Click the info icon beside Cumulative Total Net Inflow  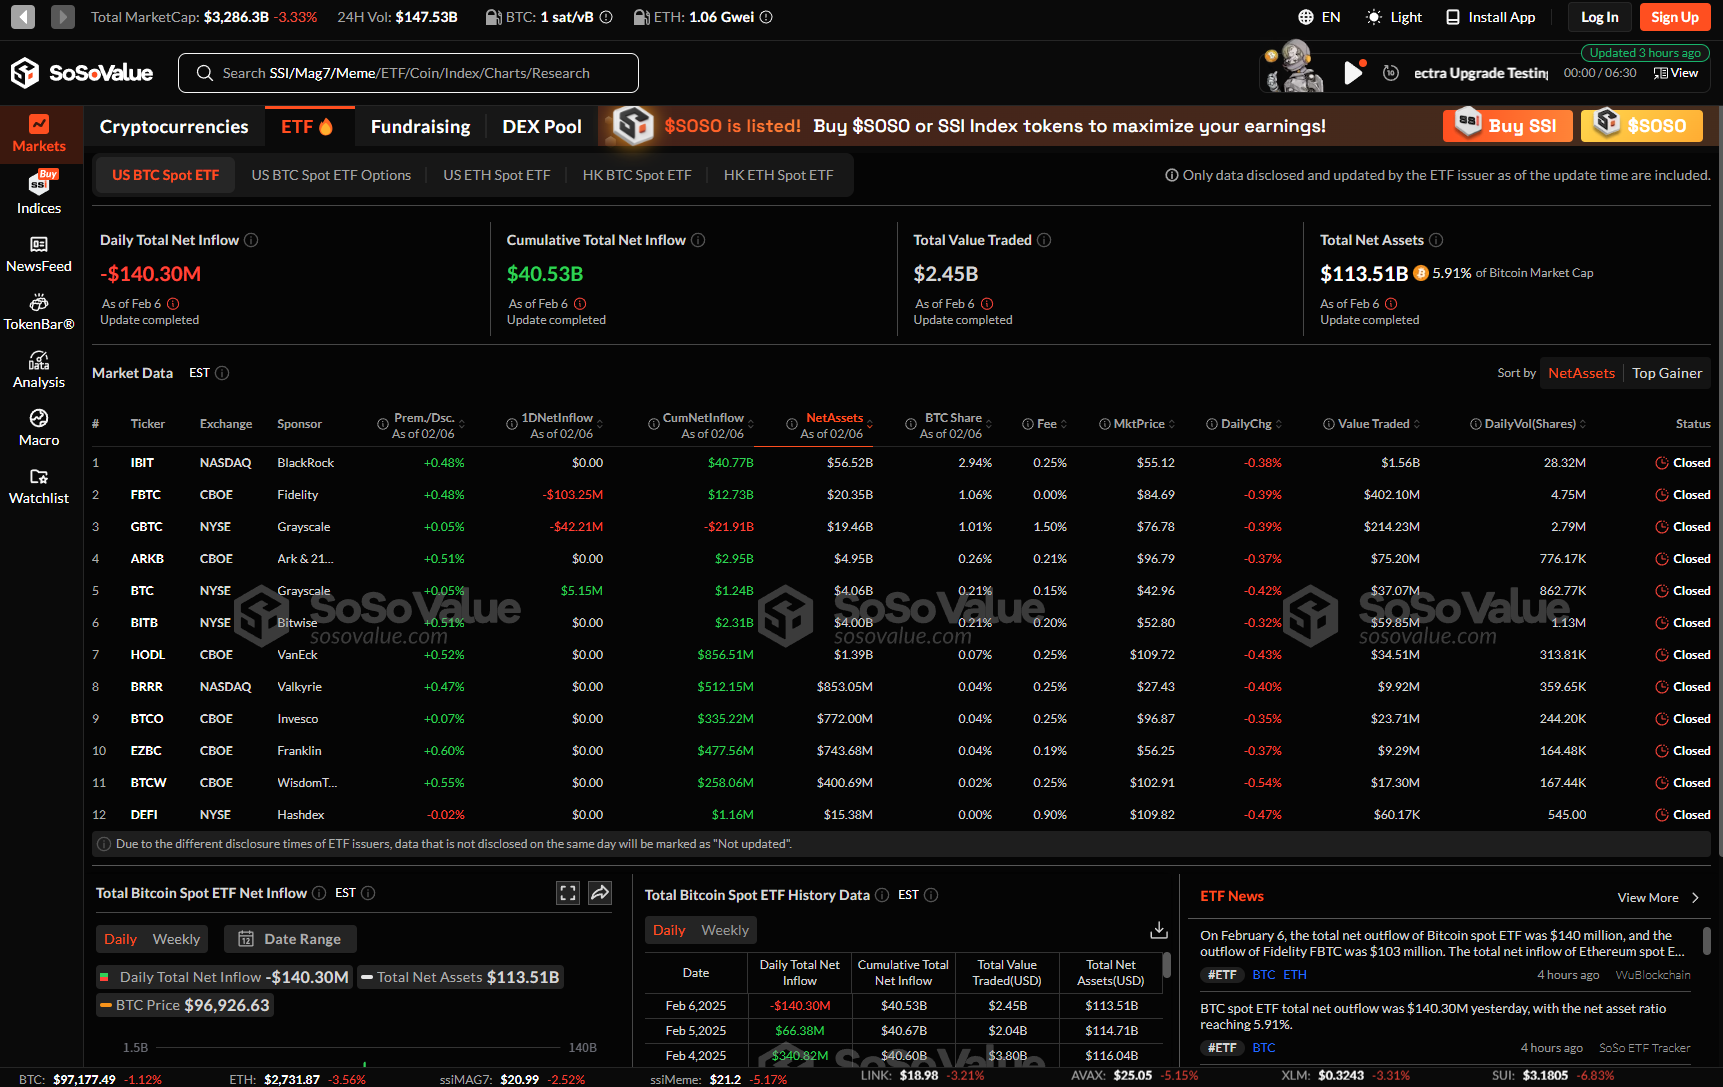click(698, 240)
